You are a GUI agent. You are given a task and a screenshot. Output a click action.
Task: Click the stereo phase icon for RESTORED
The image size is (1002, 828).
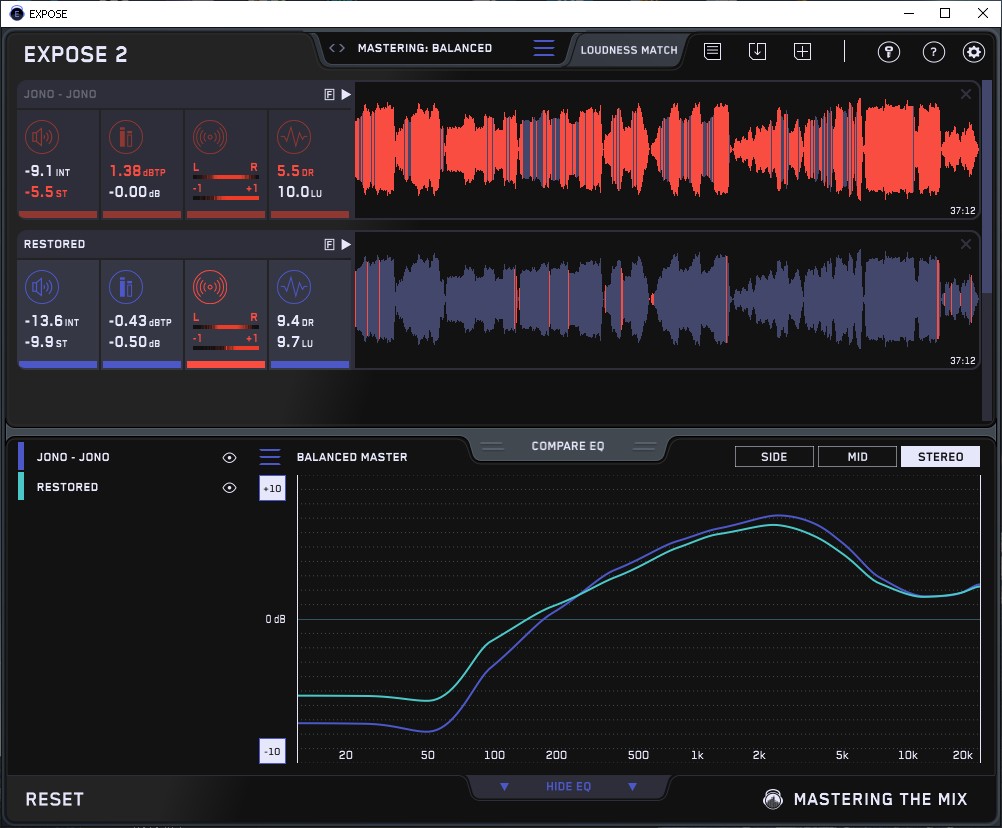click(x=209, y=288)
